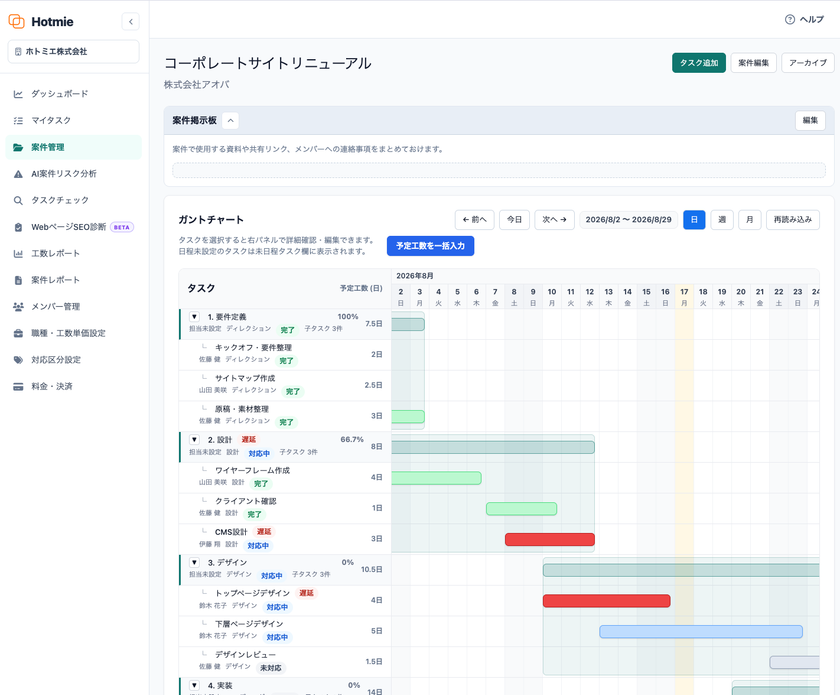840x695 pixels.
Task: Switch Gantt view to 週 (week)
Action: tap(722, 220)
